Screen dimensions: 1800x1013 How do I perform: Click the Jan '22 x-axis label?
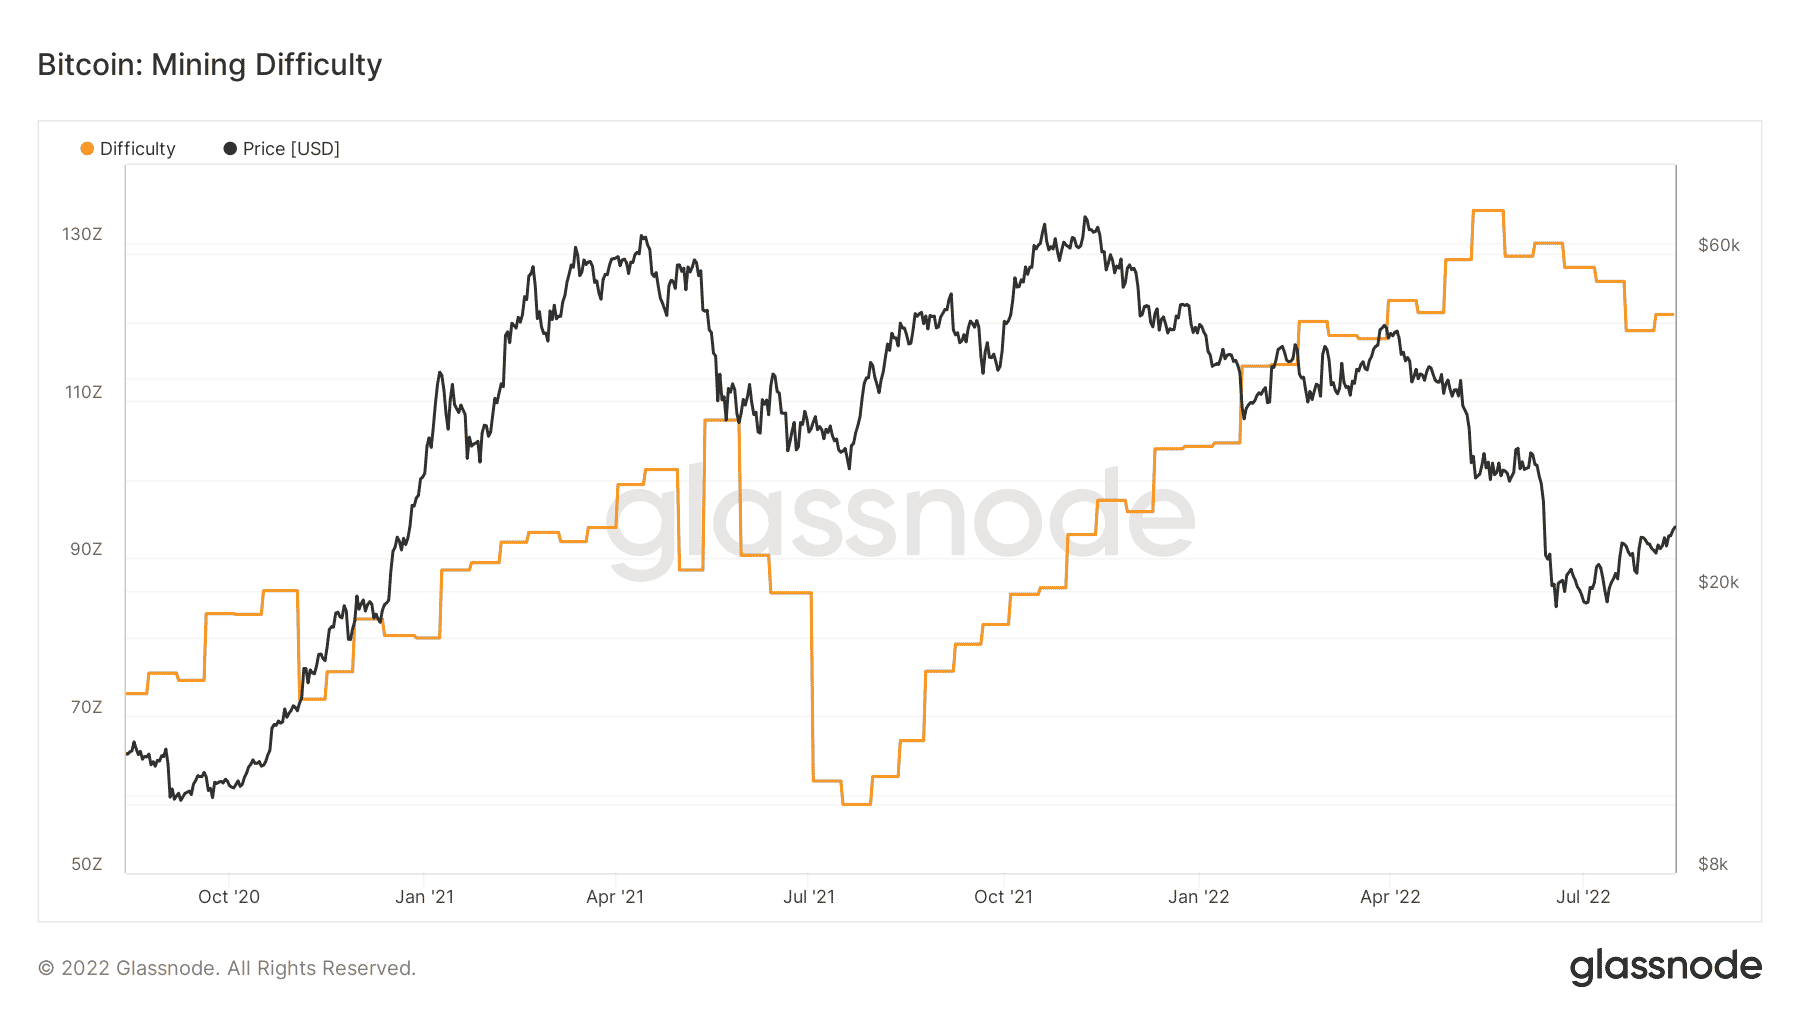point(1199,897)
